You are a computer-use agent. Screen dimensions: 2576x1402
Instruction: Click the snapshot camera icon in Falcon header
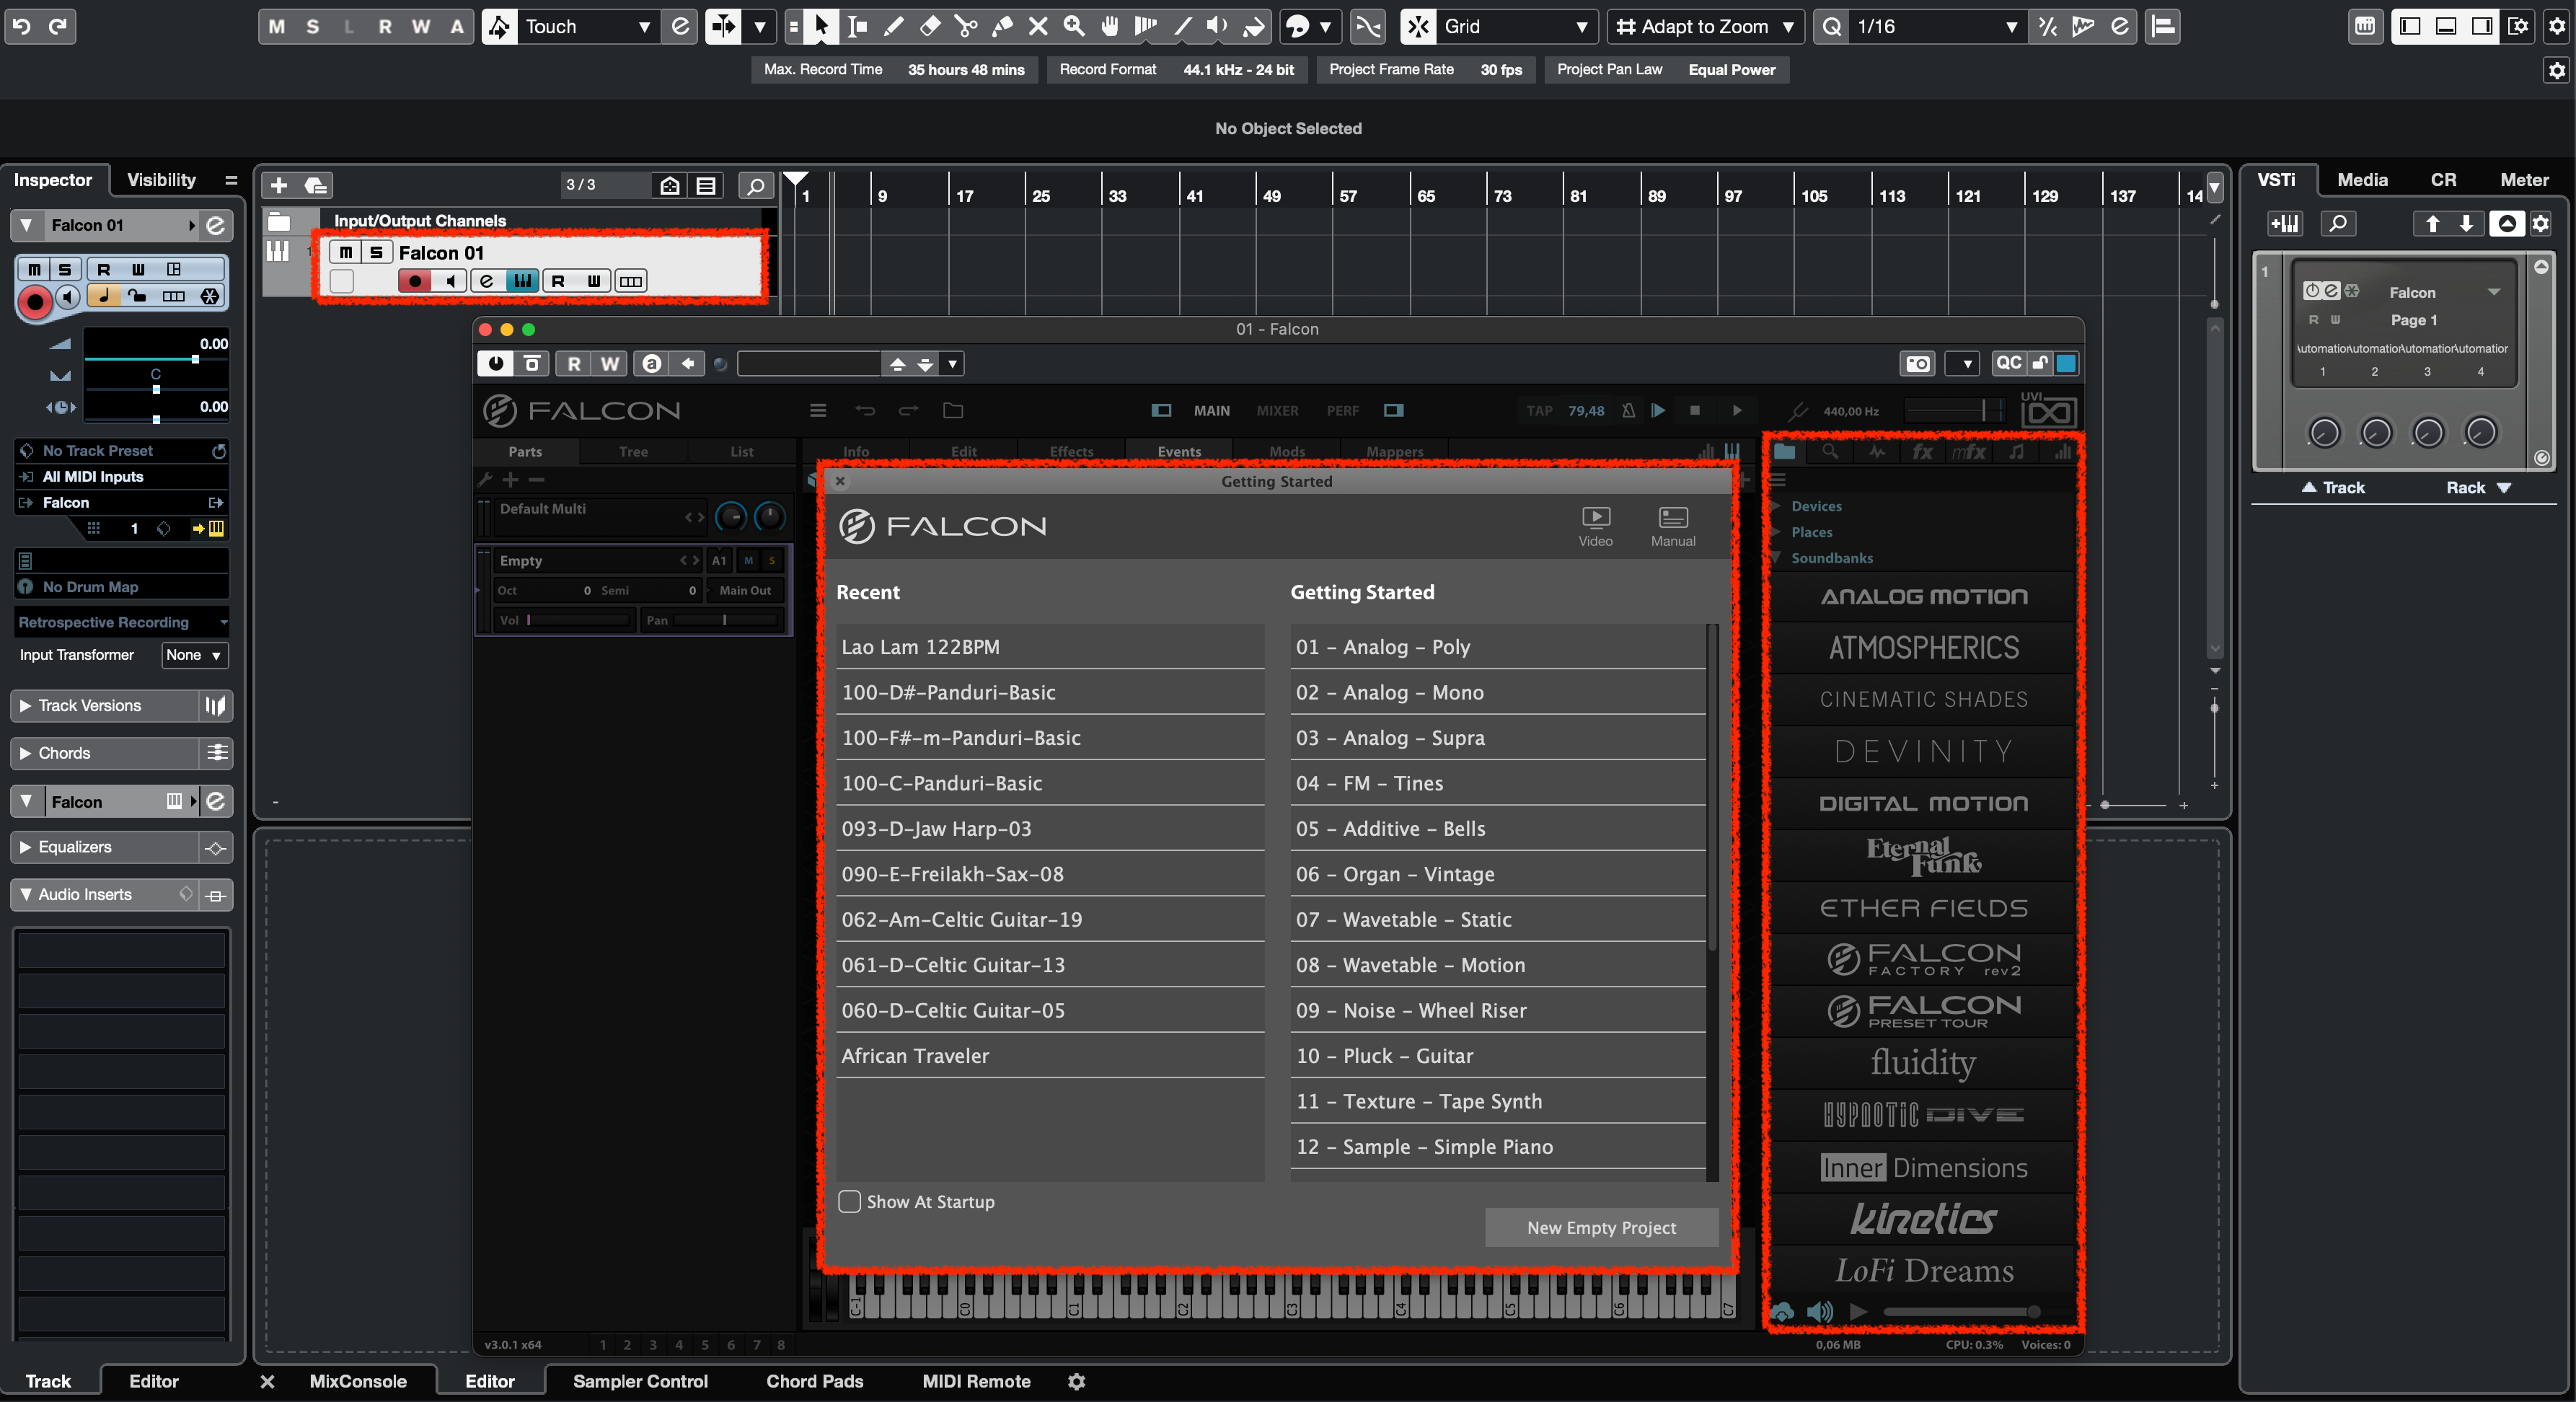1917,363
